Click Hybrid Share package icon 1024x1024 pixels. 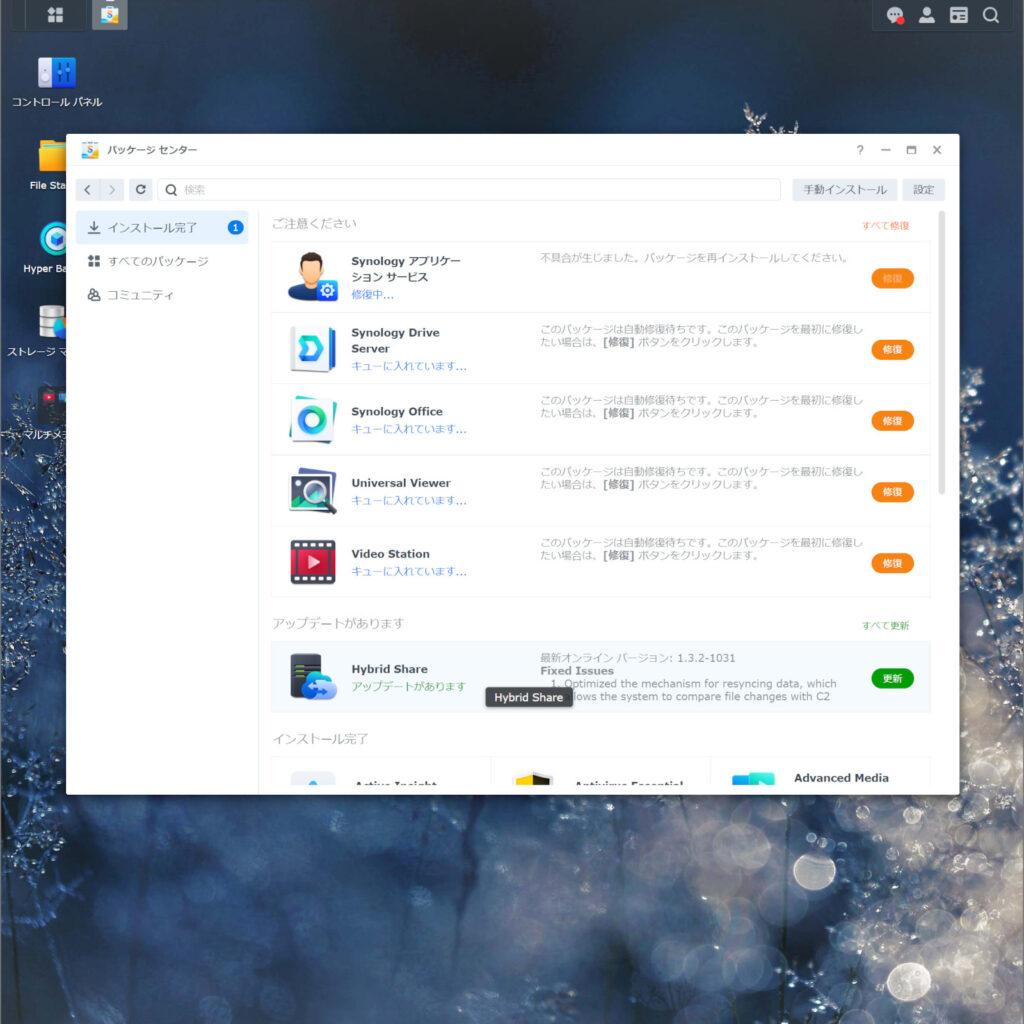click(313, 677)
